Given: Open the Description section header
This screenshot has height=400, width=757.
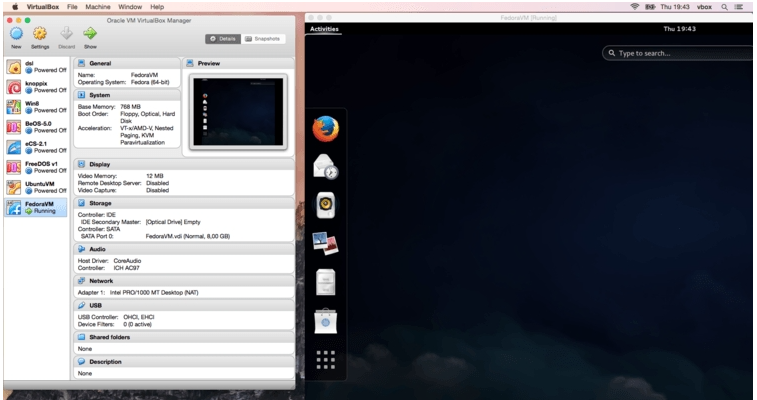Looking at the screenshot, I should 184,361.
